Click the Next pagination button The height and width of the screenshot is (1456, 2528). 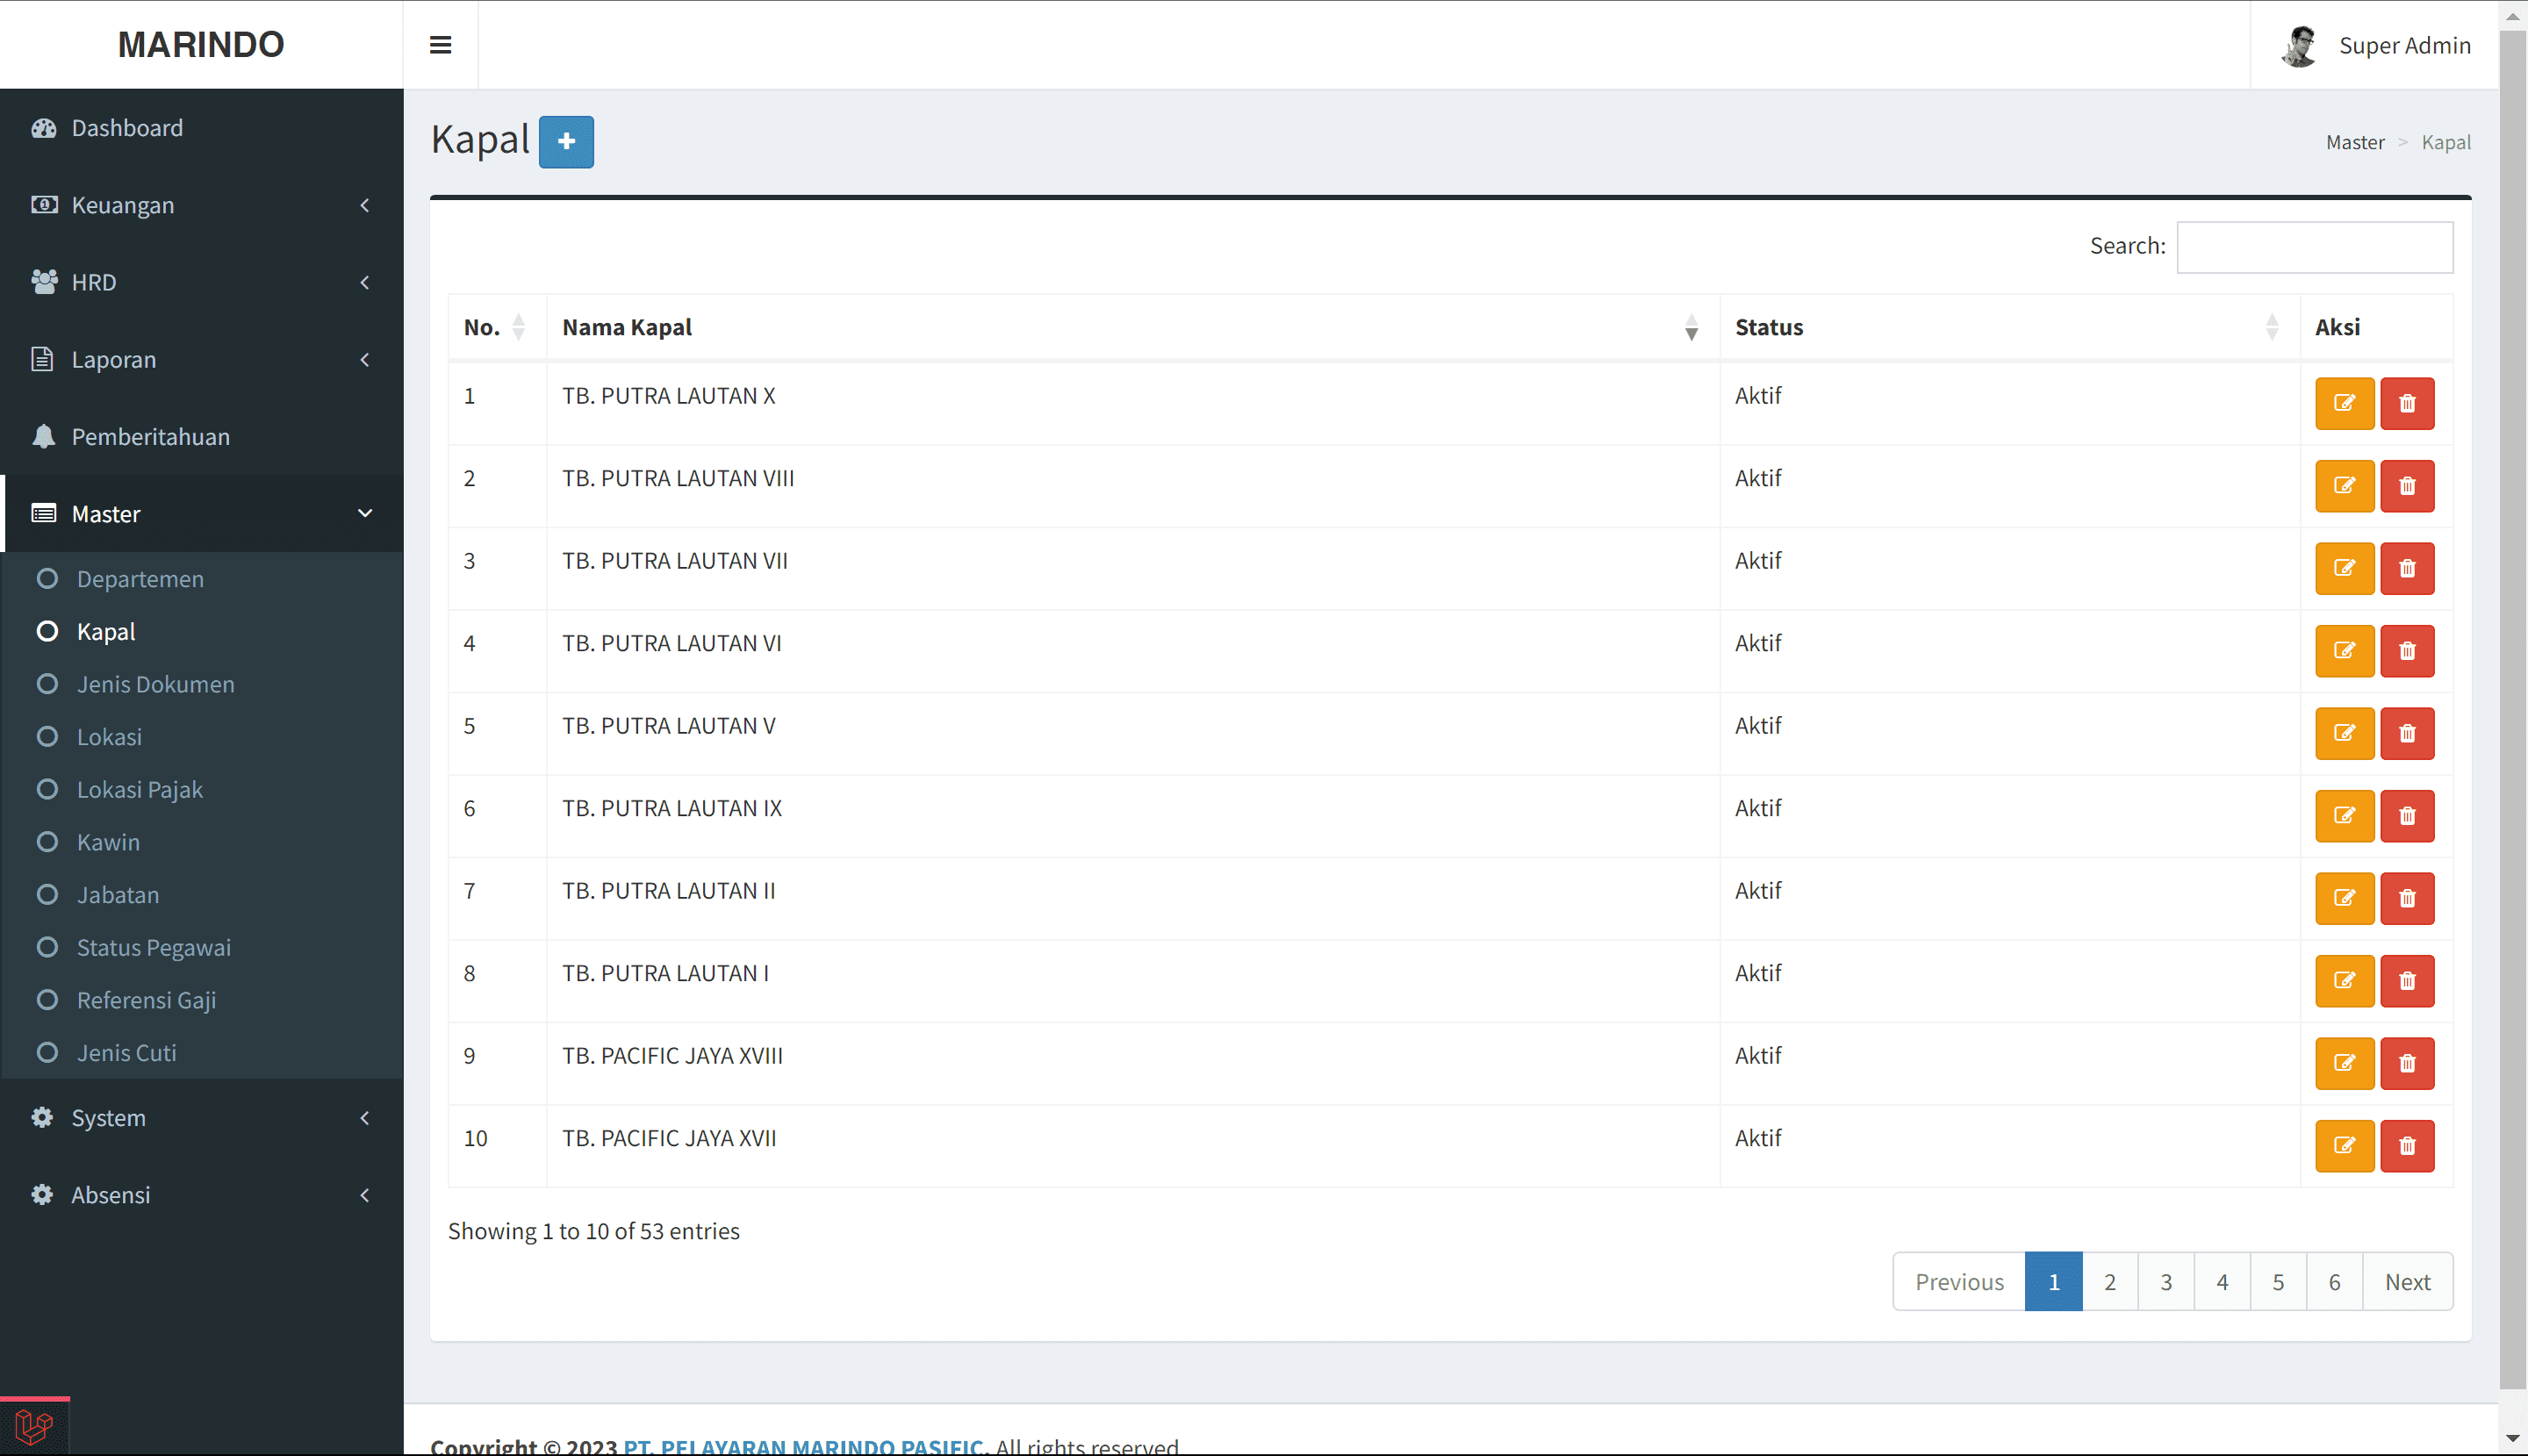tap(2406, 1281)
